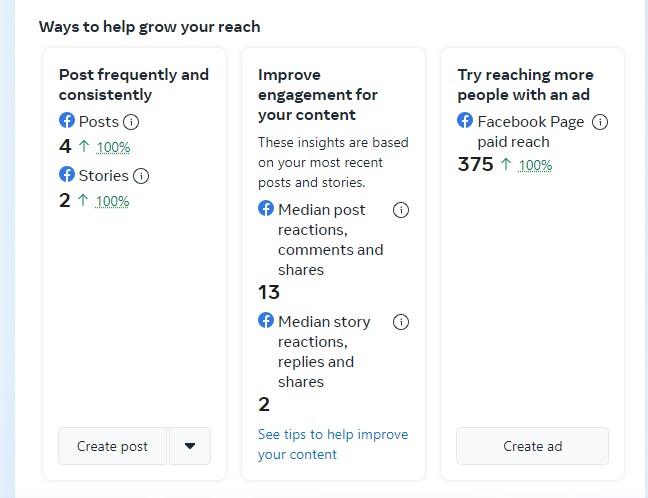Click Facebook logo beside median story reactions
The width and height of the screenshot is (648, 498).
pyautogui.click(x=266, y=321)
